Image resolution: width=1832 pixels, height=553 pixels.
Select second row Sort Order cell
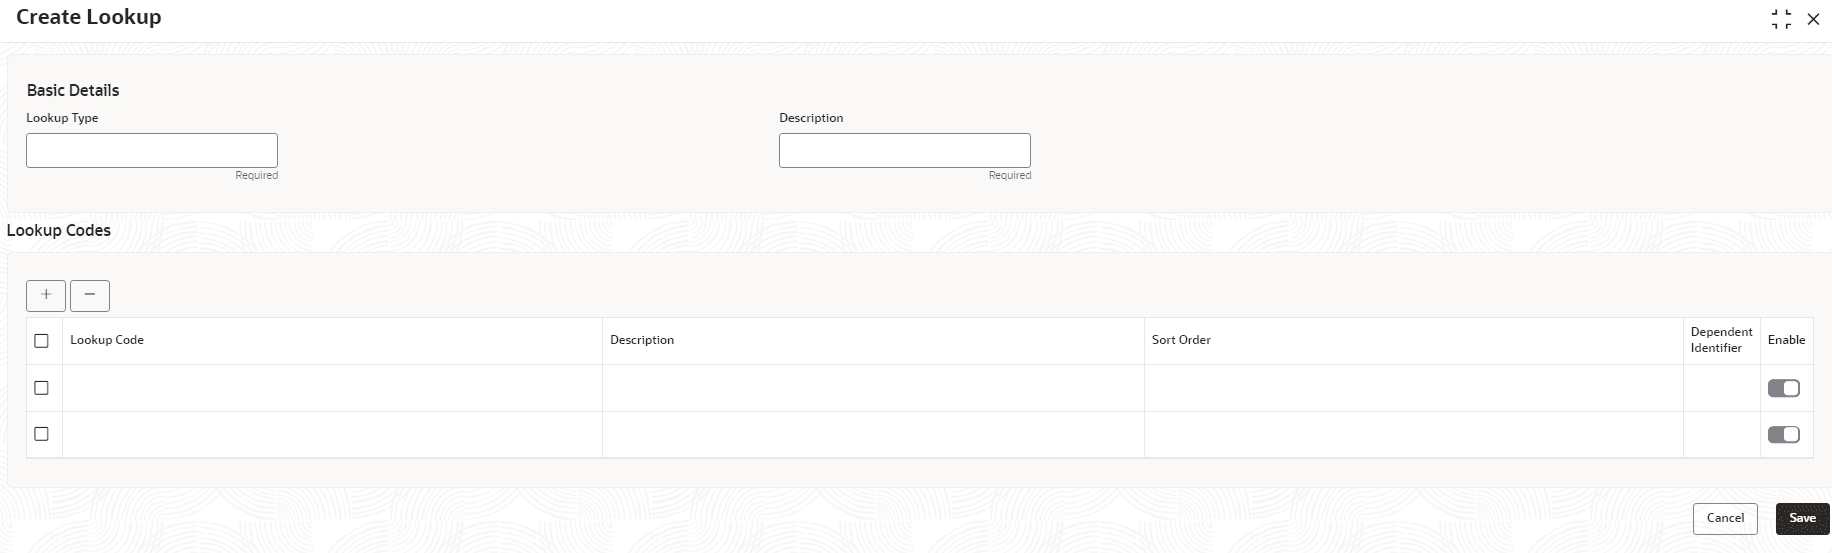[1414, 435]
